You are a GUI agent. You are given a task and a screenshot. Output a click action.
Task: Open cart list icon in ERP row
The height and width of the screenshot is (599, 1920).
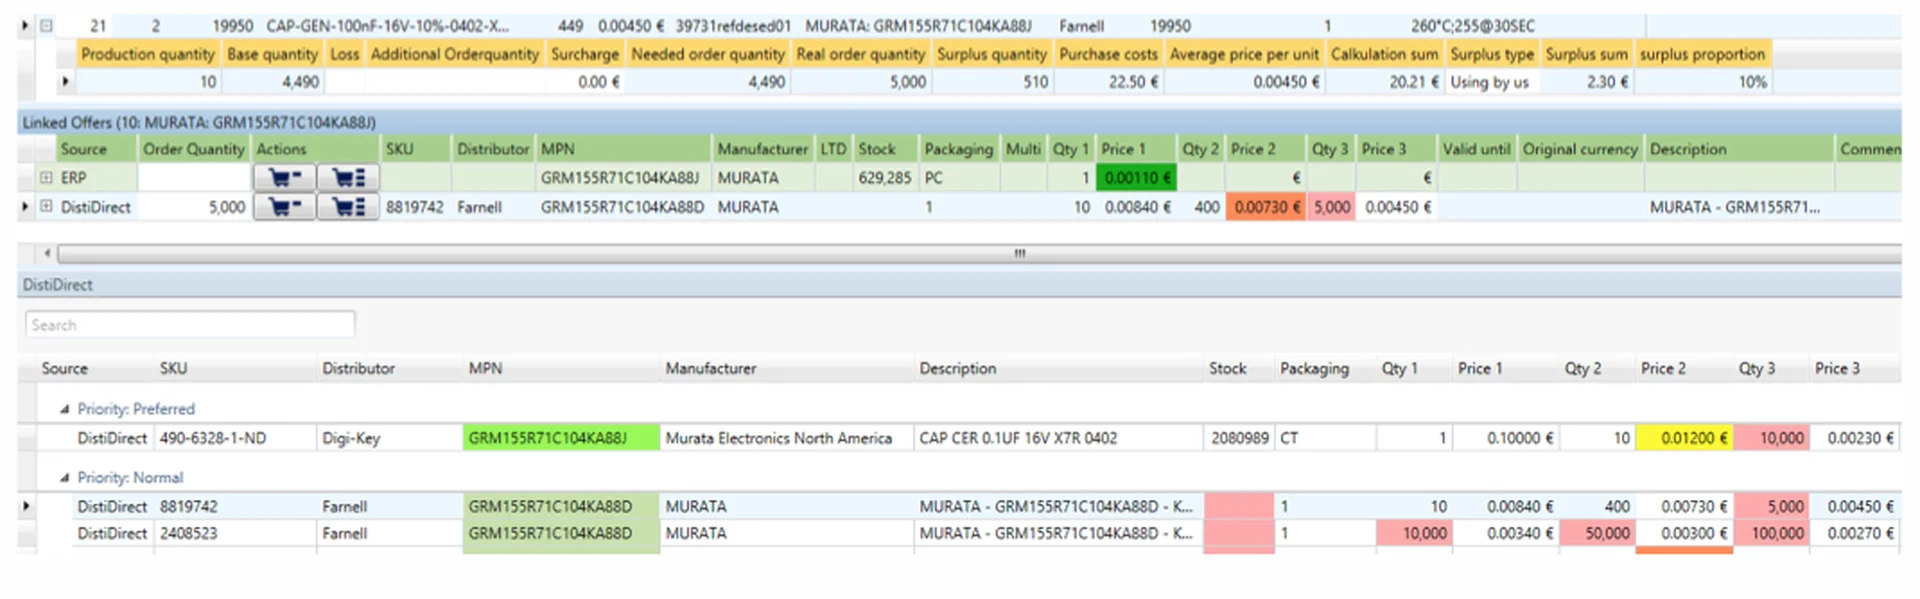point(348,178)
